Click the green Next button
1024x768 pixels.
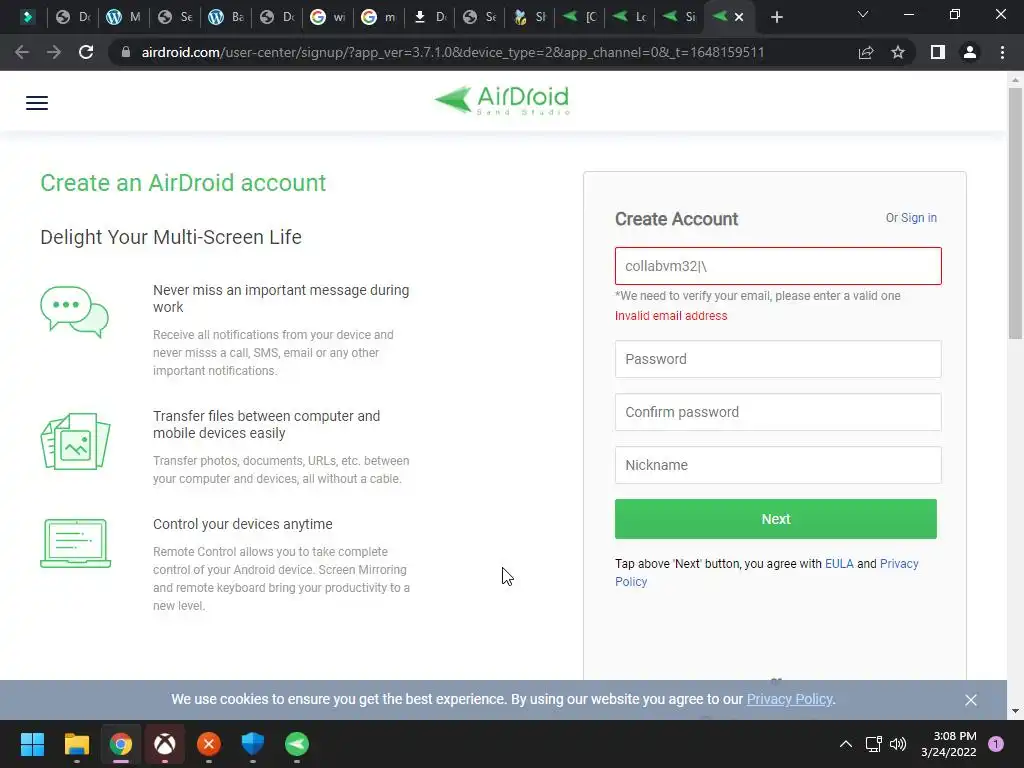coord(776,519)
